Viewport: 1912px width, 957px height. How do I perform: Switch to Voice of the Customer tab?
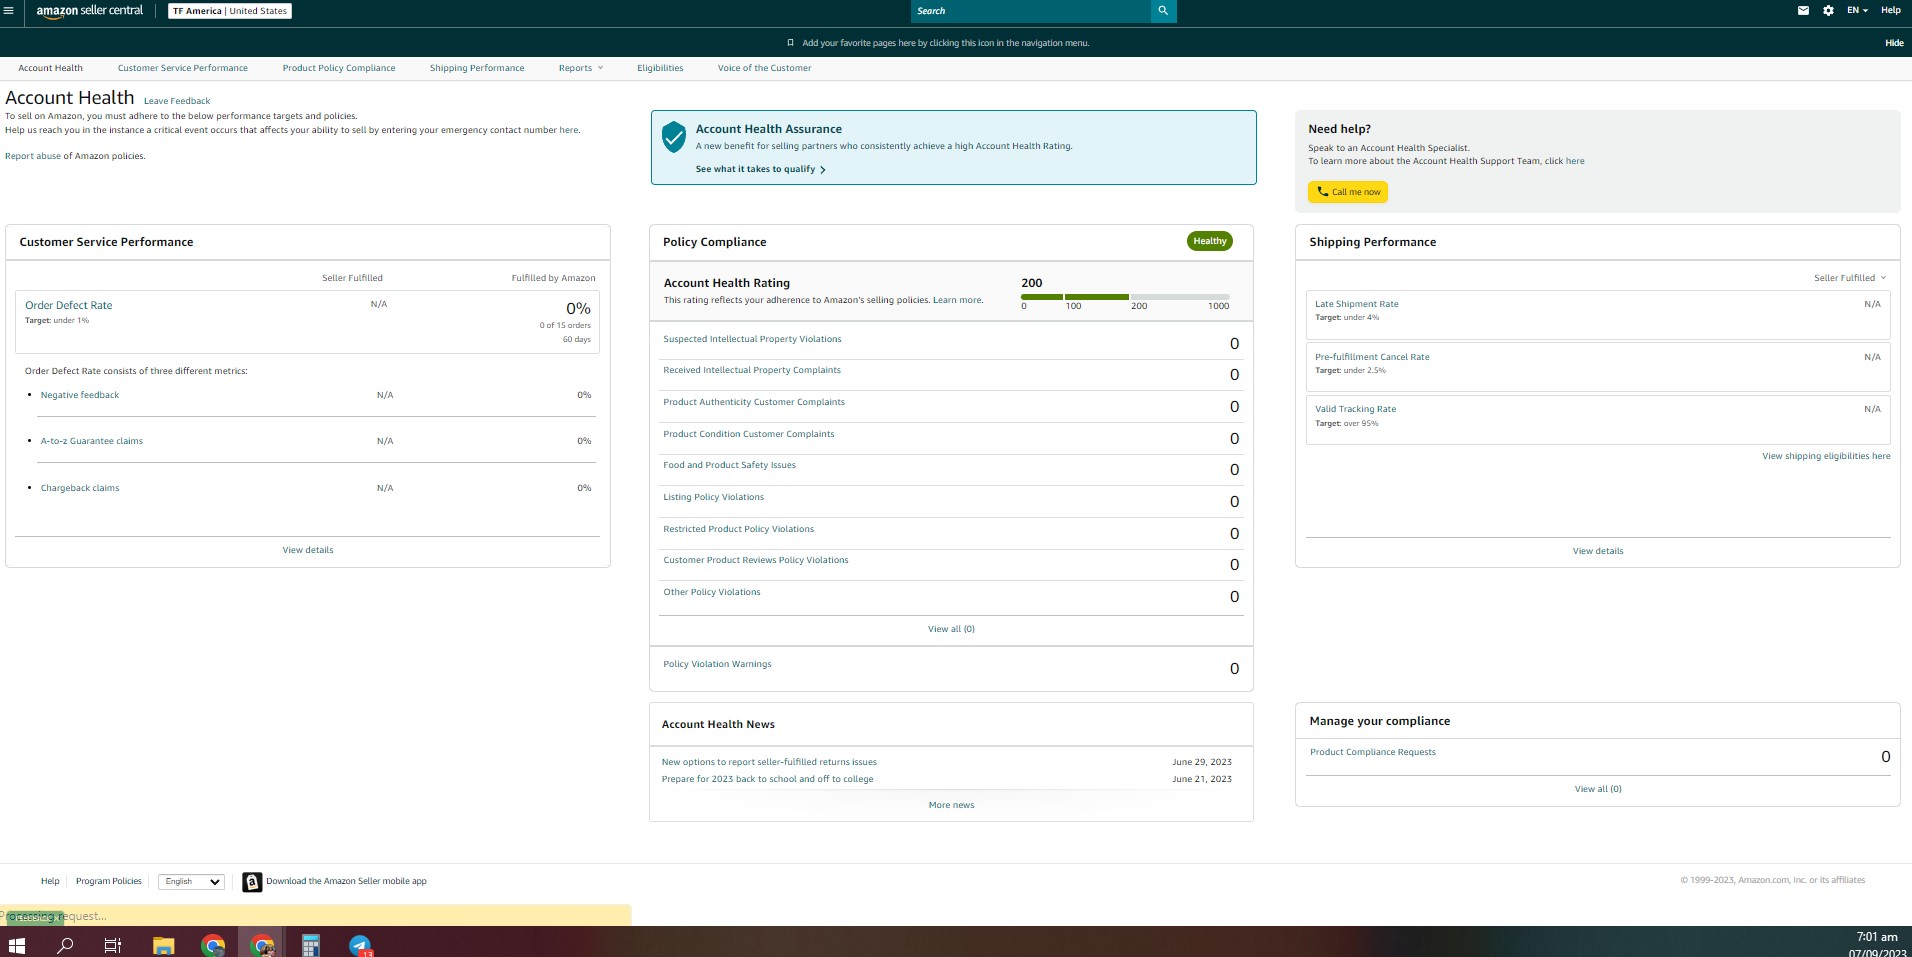(x=764, y=68)
